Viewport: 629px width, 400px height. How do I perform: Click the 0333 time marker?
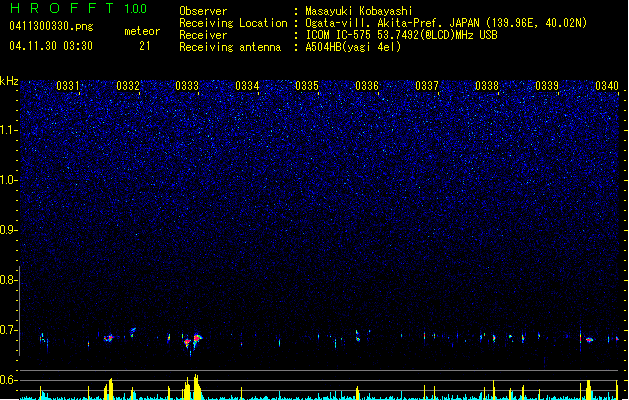coord(187,86)
